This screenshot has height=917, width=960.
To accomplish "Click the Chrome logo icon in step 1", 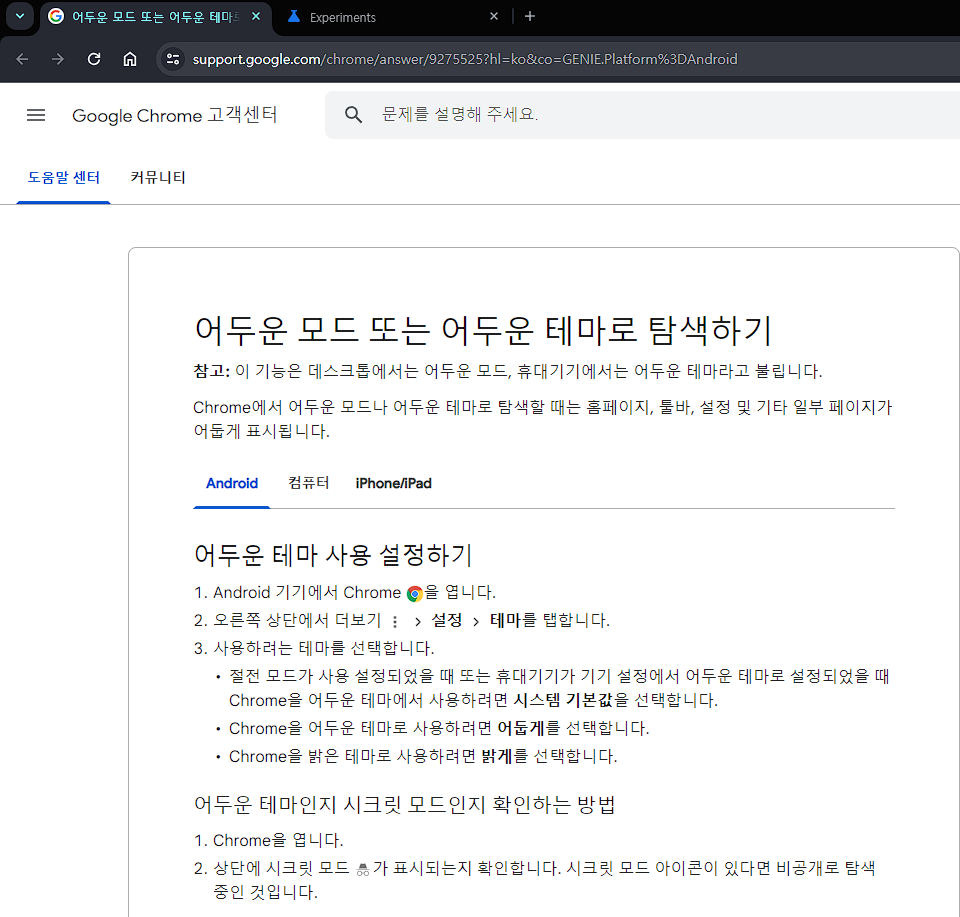I will click(x=415, y=594).
